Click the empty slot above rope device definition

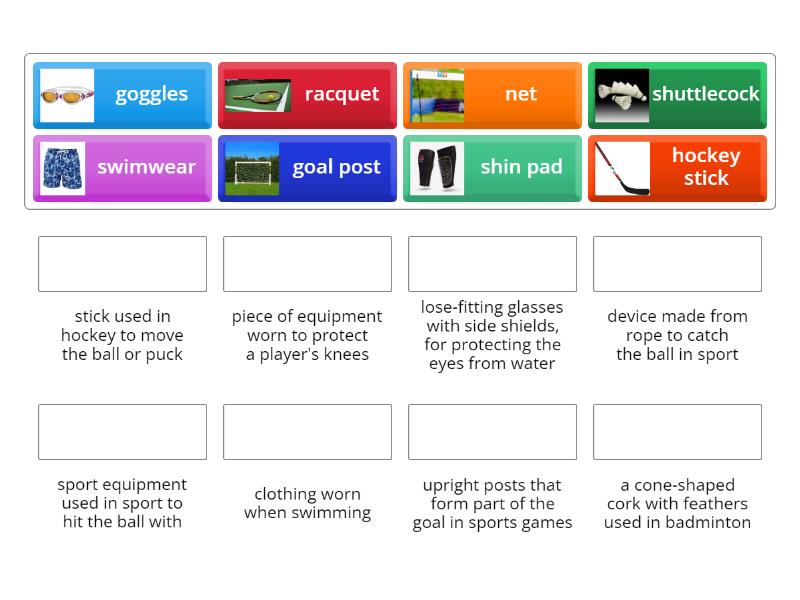677,264
